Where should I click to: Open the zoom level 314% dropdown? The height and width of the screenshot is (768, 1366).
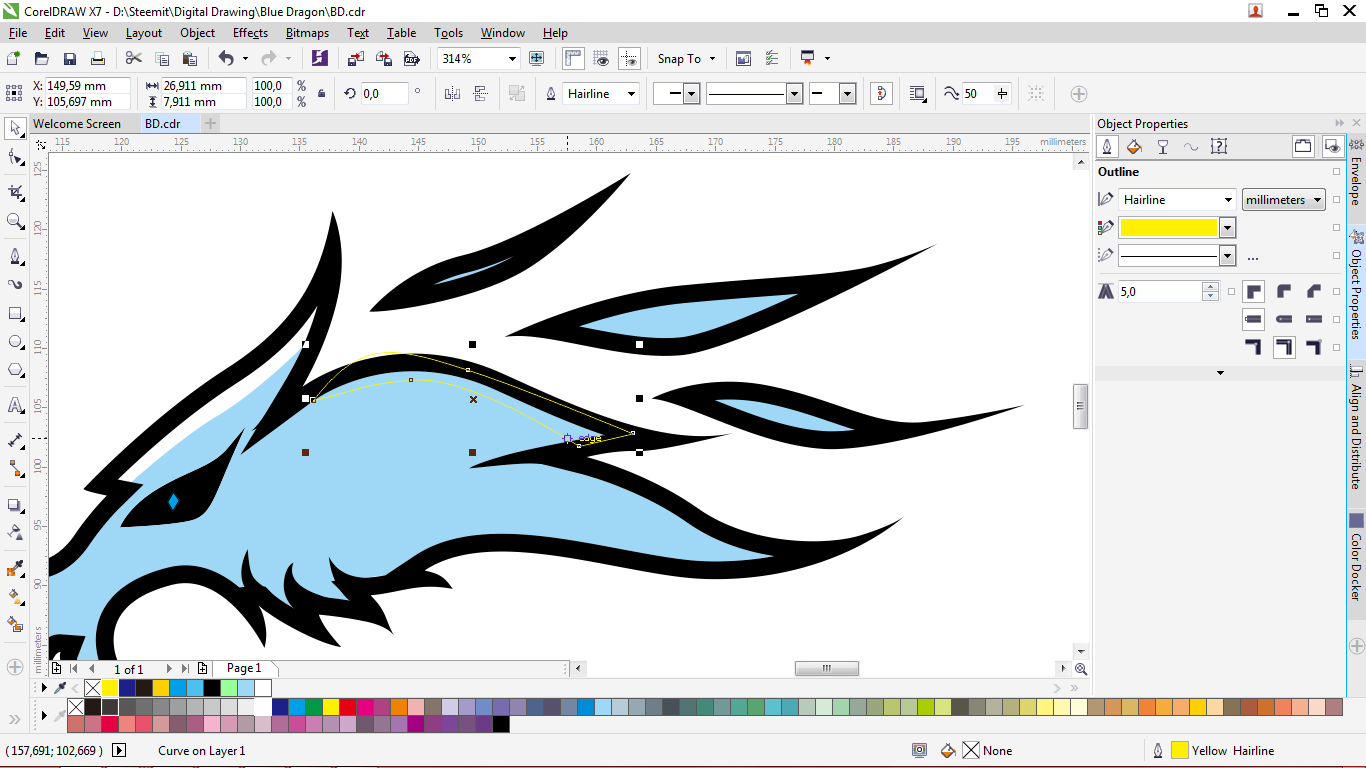pos(512,59)
